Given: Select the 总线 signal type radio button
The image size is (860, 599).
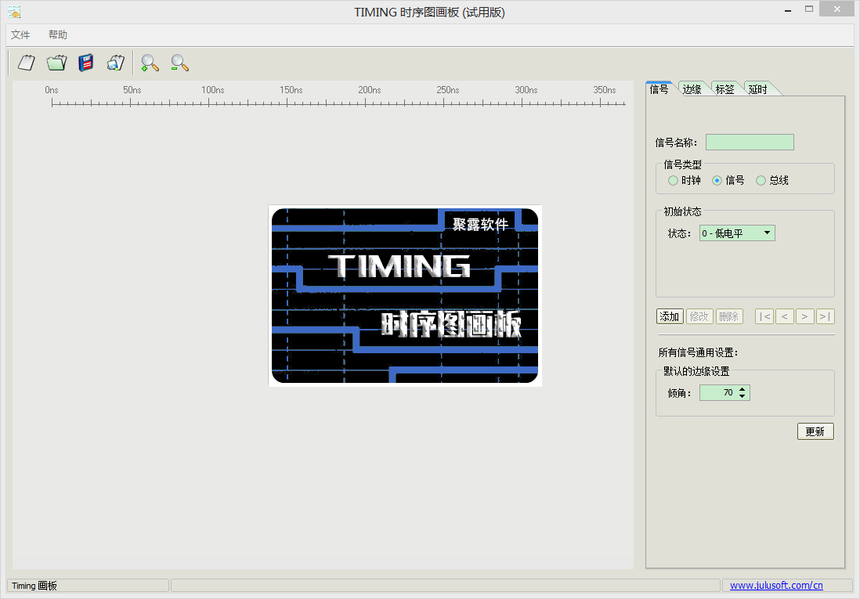Looking at the screenshot, I should 761,180.
